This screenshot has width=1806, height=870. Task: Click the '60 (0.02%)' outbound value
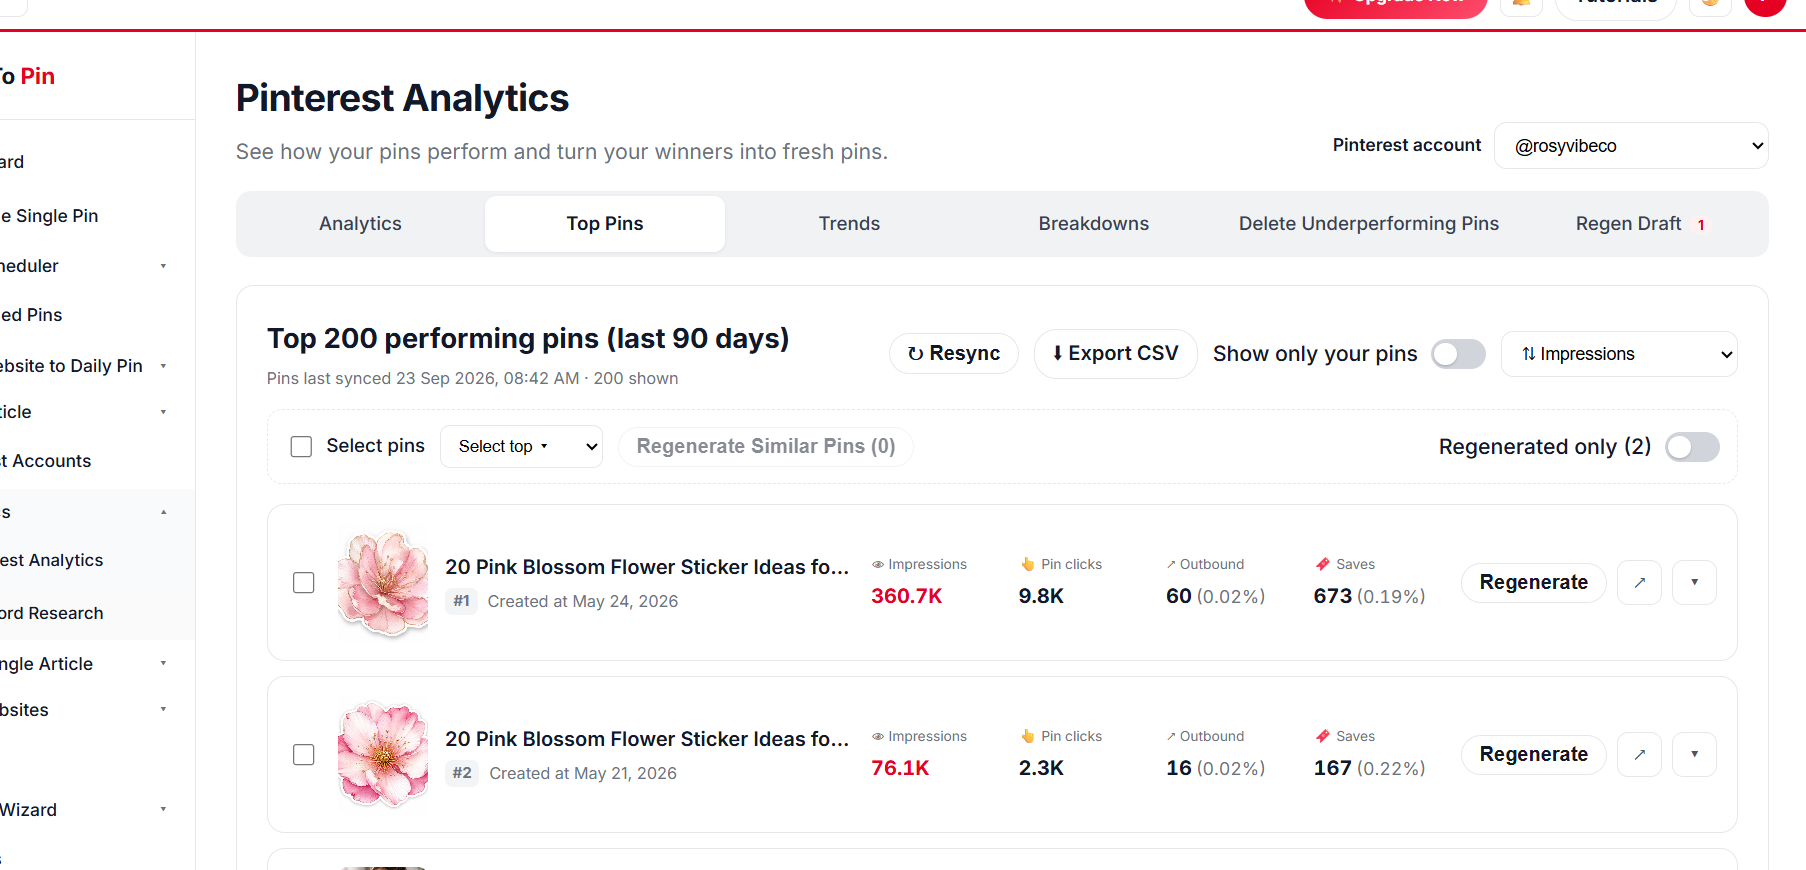pos(1216,596)
